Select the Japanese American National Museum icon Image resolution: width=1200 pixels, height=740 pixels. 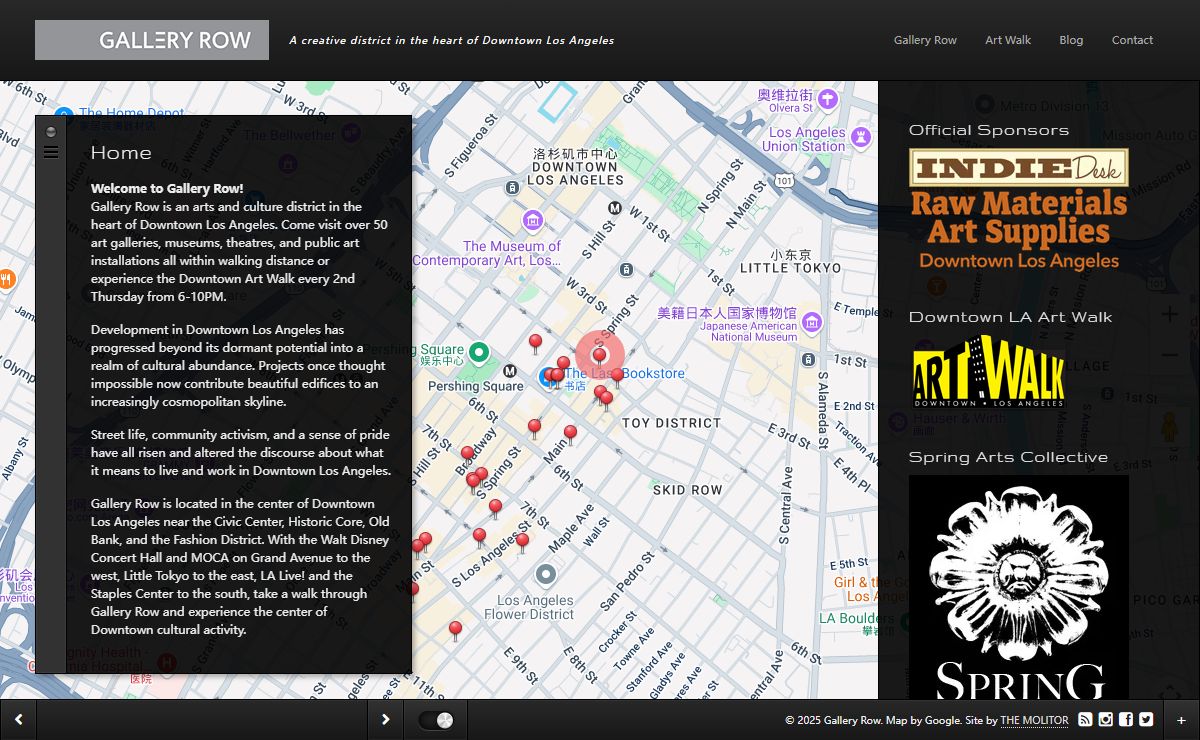811,322
